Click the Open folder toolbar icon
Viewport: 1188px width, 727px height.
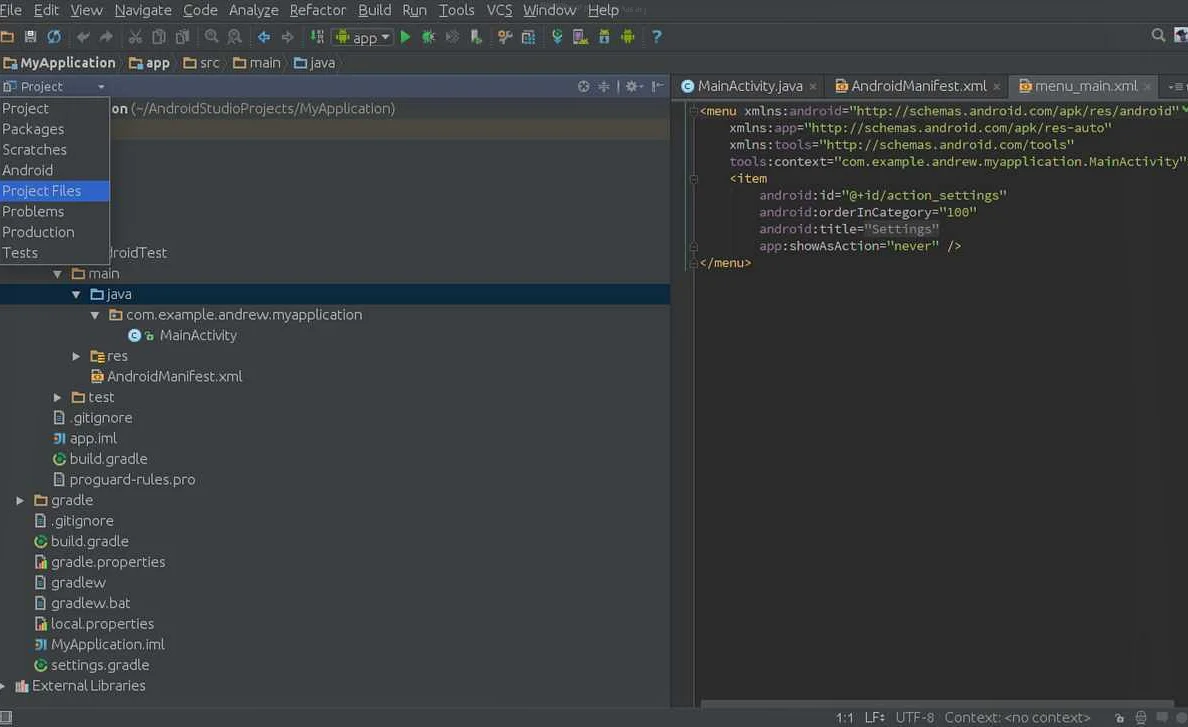tap(8, 36)
